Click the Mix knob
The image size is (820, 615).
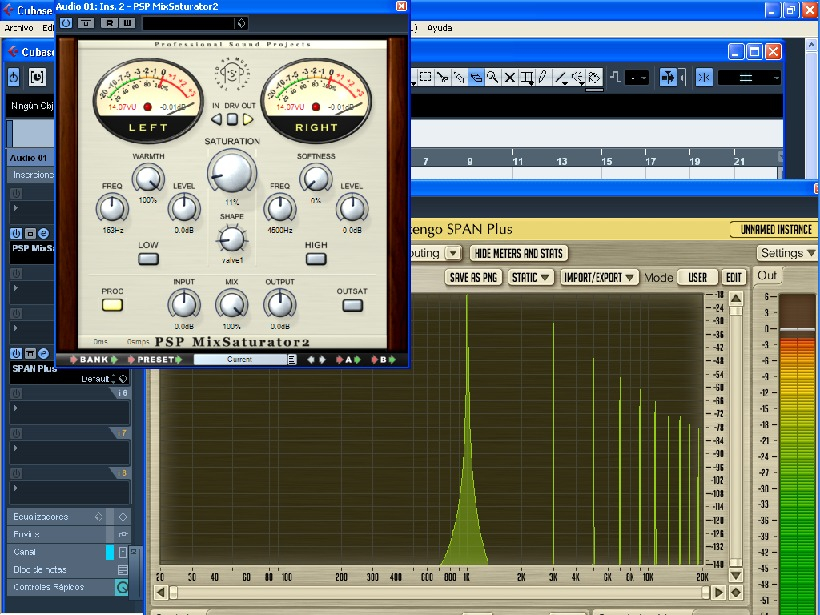tap(232, 304)
